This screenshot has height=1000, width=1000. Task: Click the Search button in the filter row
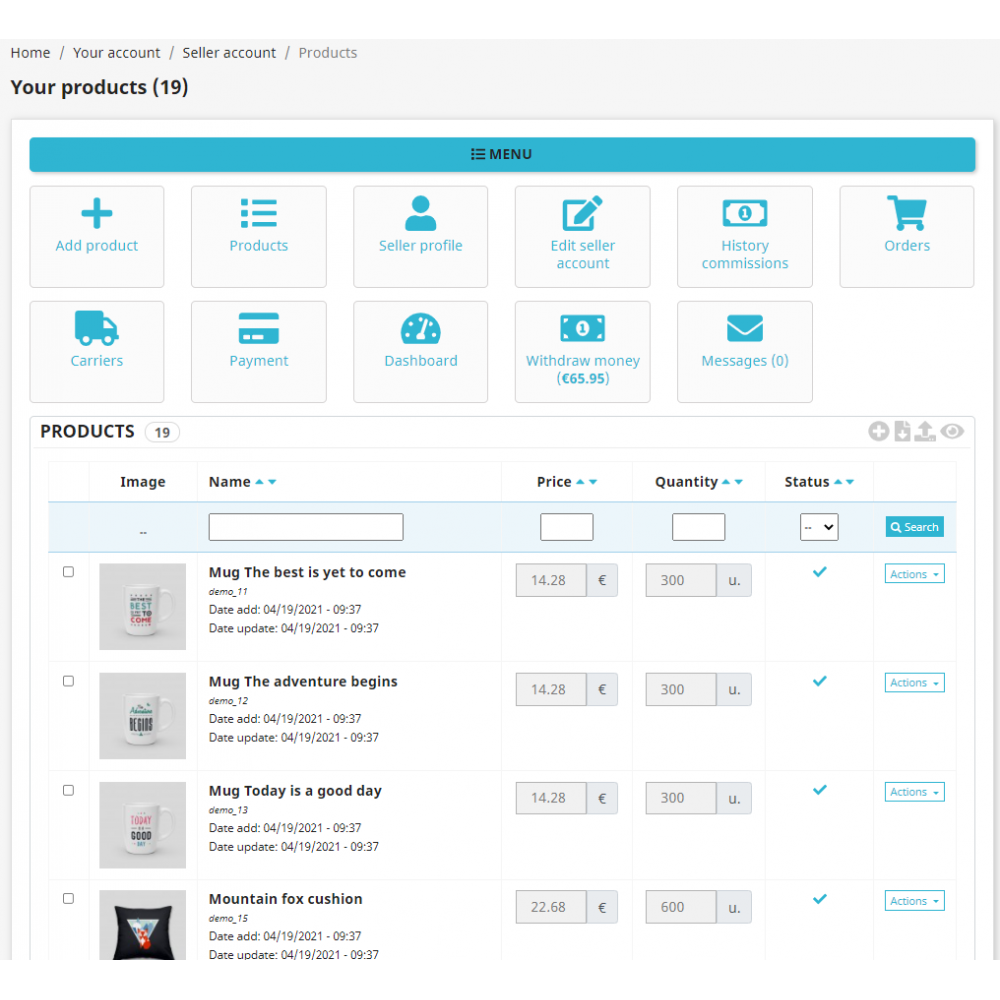tap(913, 526)
